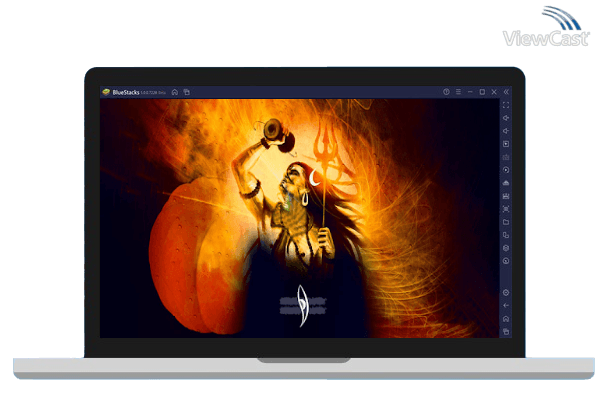
Task: Open Recent apps icon at sidebar bottom
Action: coord(506,331)
